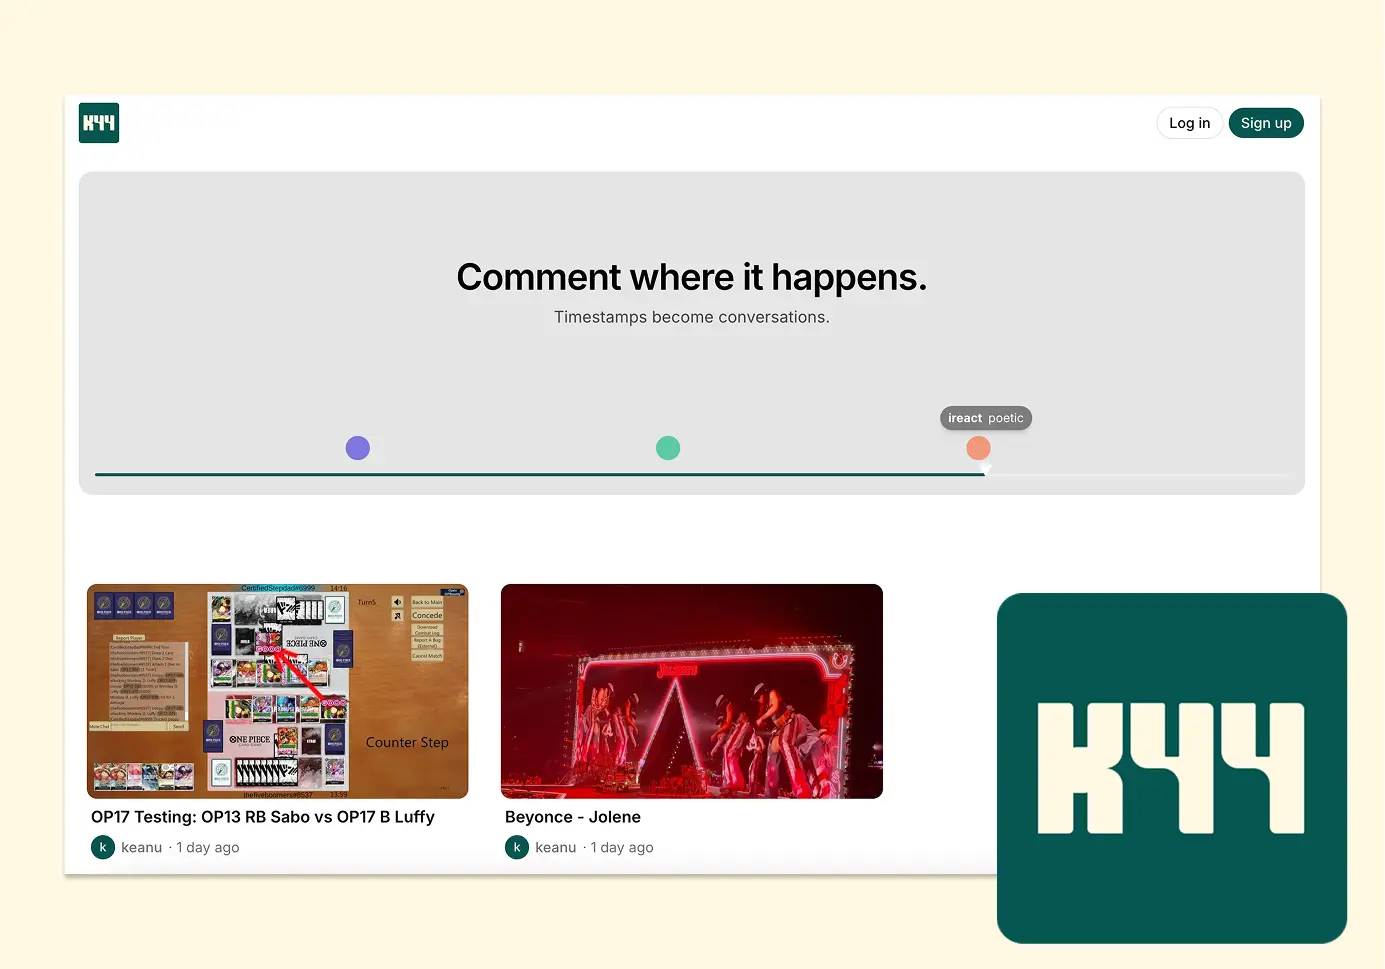The image size is (1385, 969).
Task: Open the OP17 Testing video title link
Action: coord(263,817)
